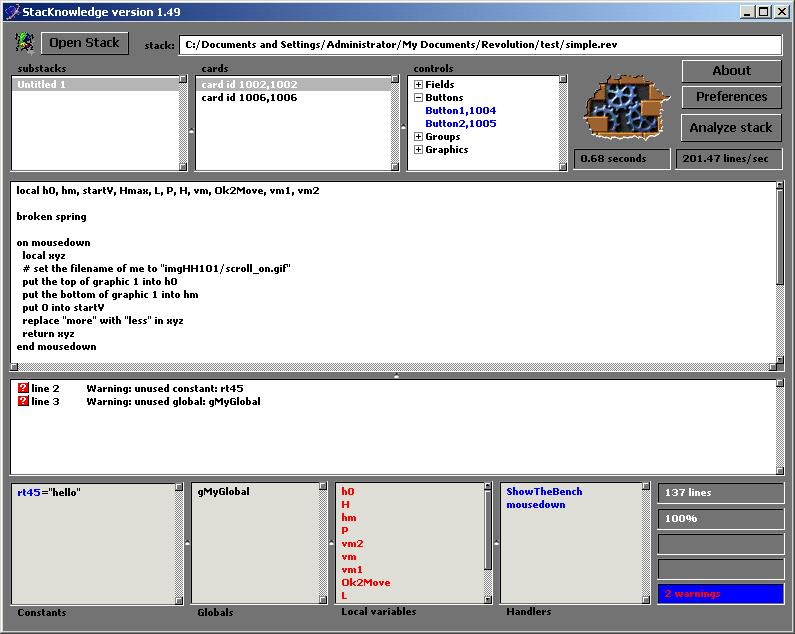The height and width of the screenshot is (634, 795).
Task: Select the Untitled 1 substack
Action: (x=42, y=85)
